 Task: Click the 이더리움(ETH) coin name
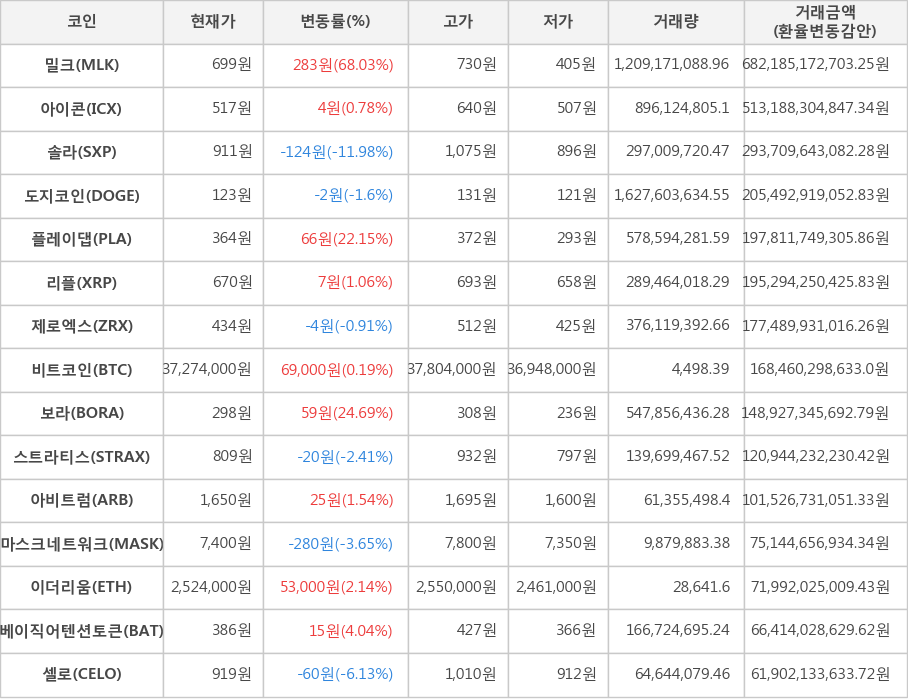[x=82, y=587]
